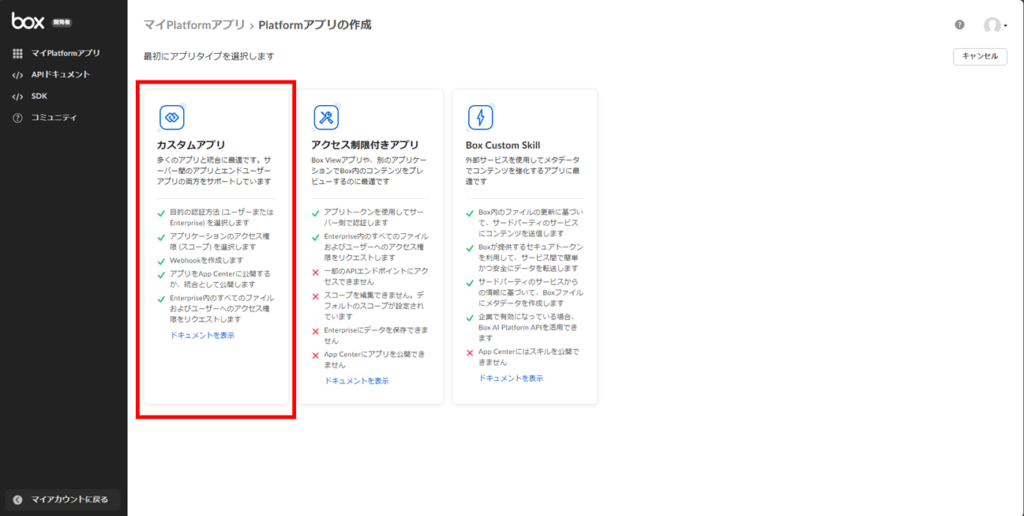
Task: Click red X beside スコープを編集できません line
Action: point(315,296)
